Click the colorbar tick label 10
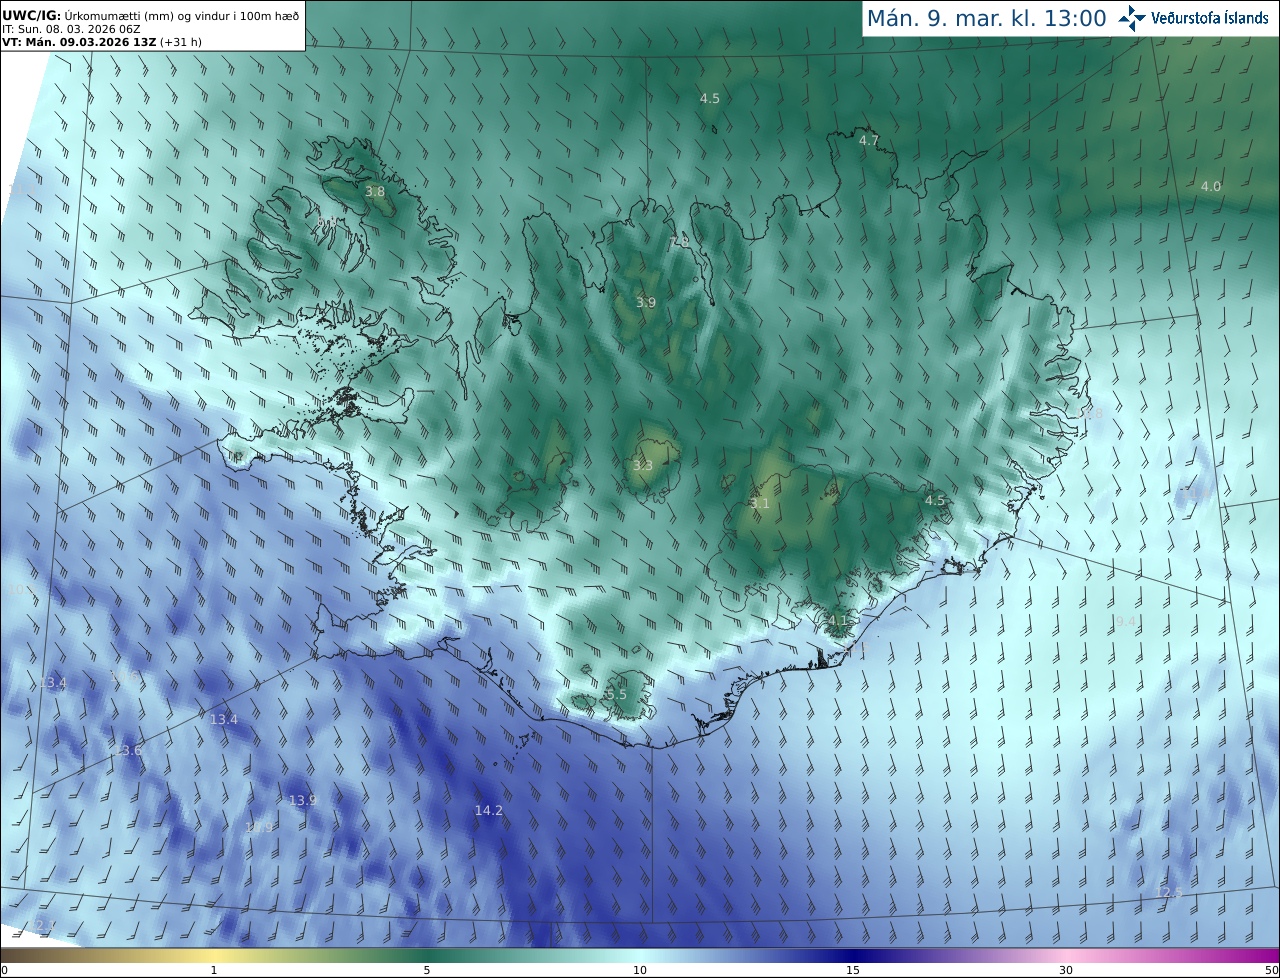 click(x=640, y=970)
